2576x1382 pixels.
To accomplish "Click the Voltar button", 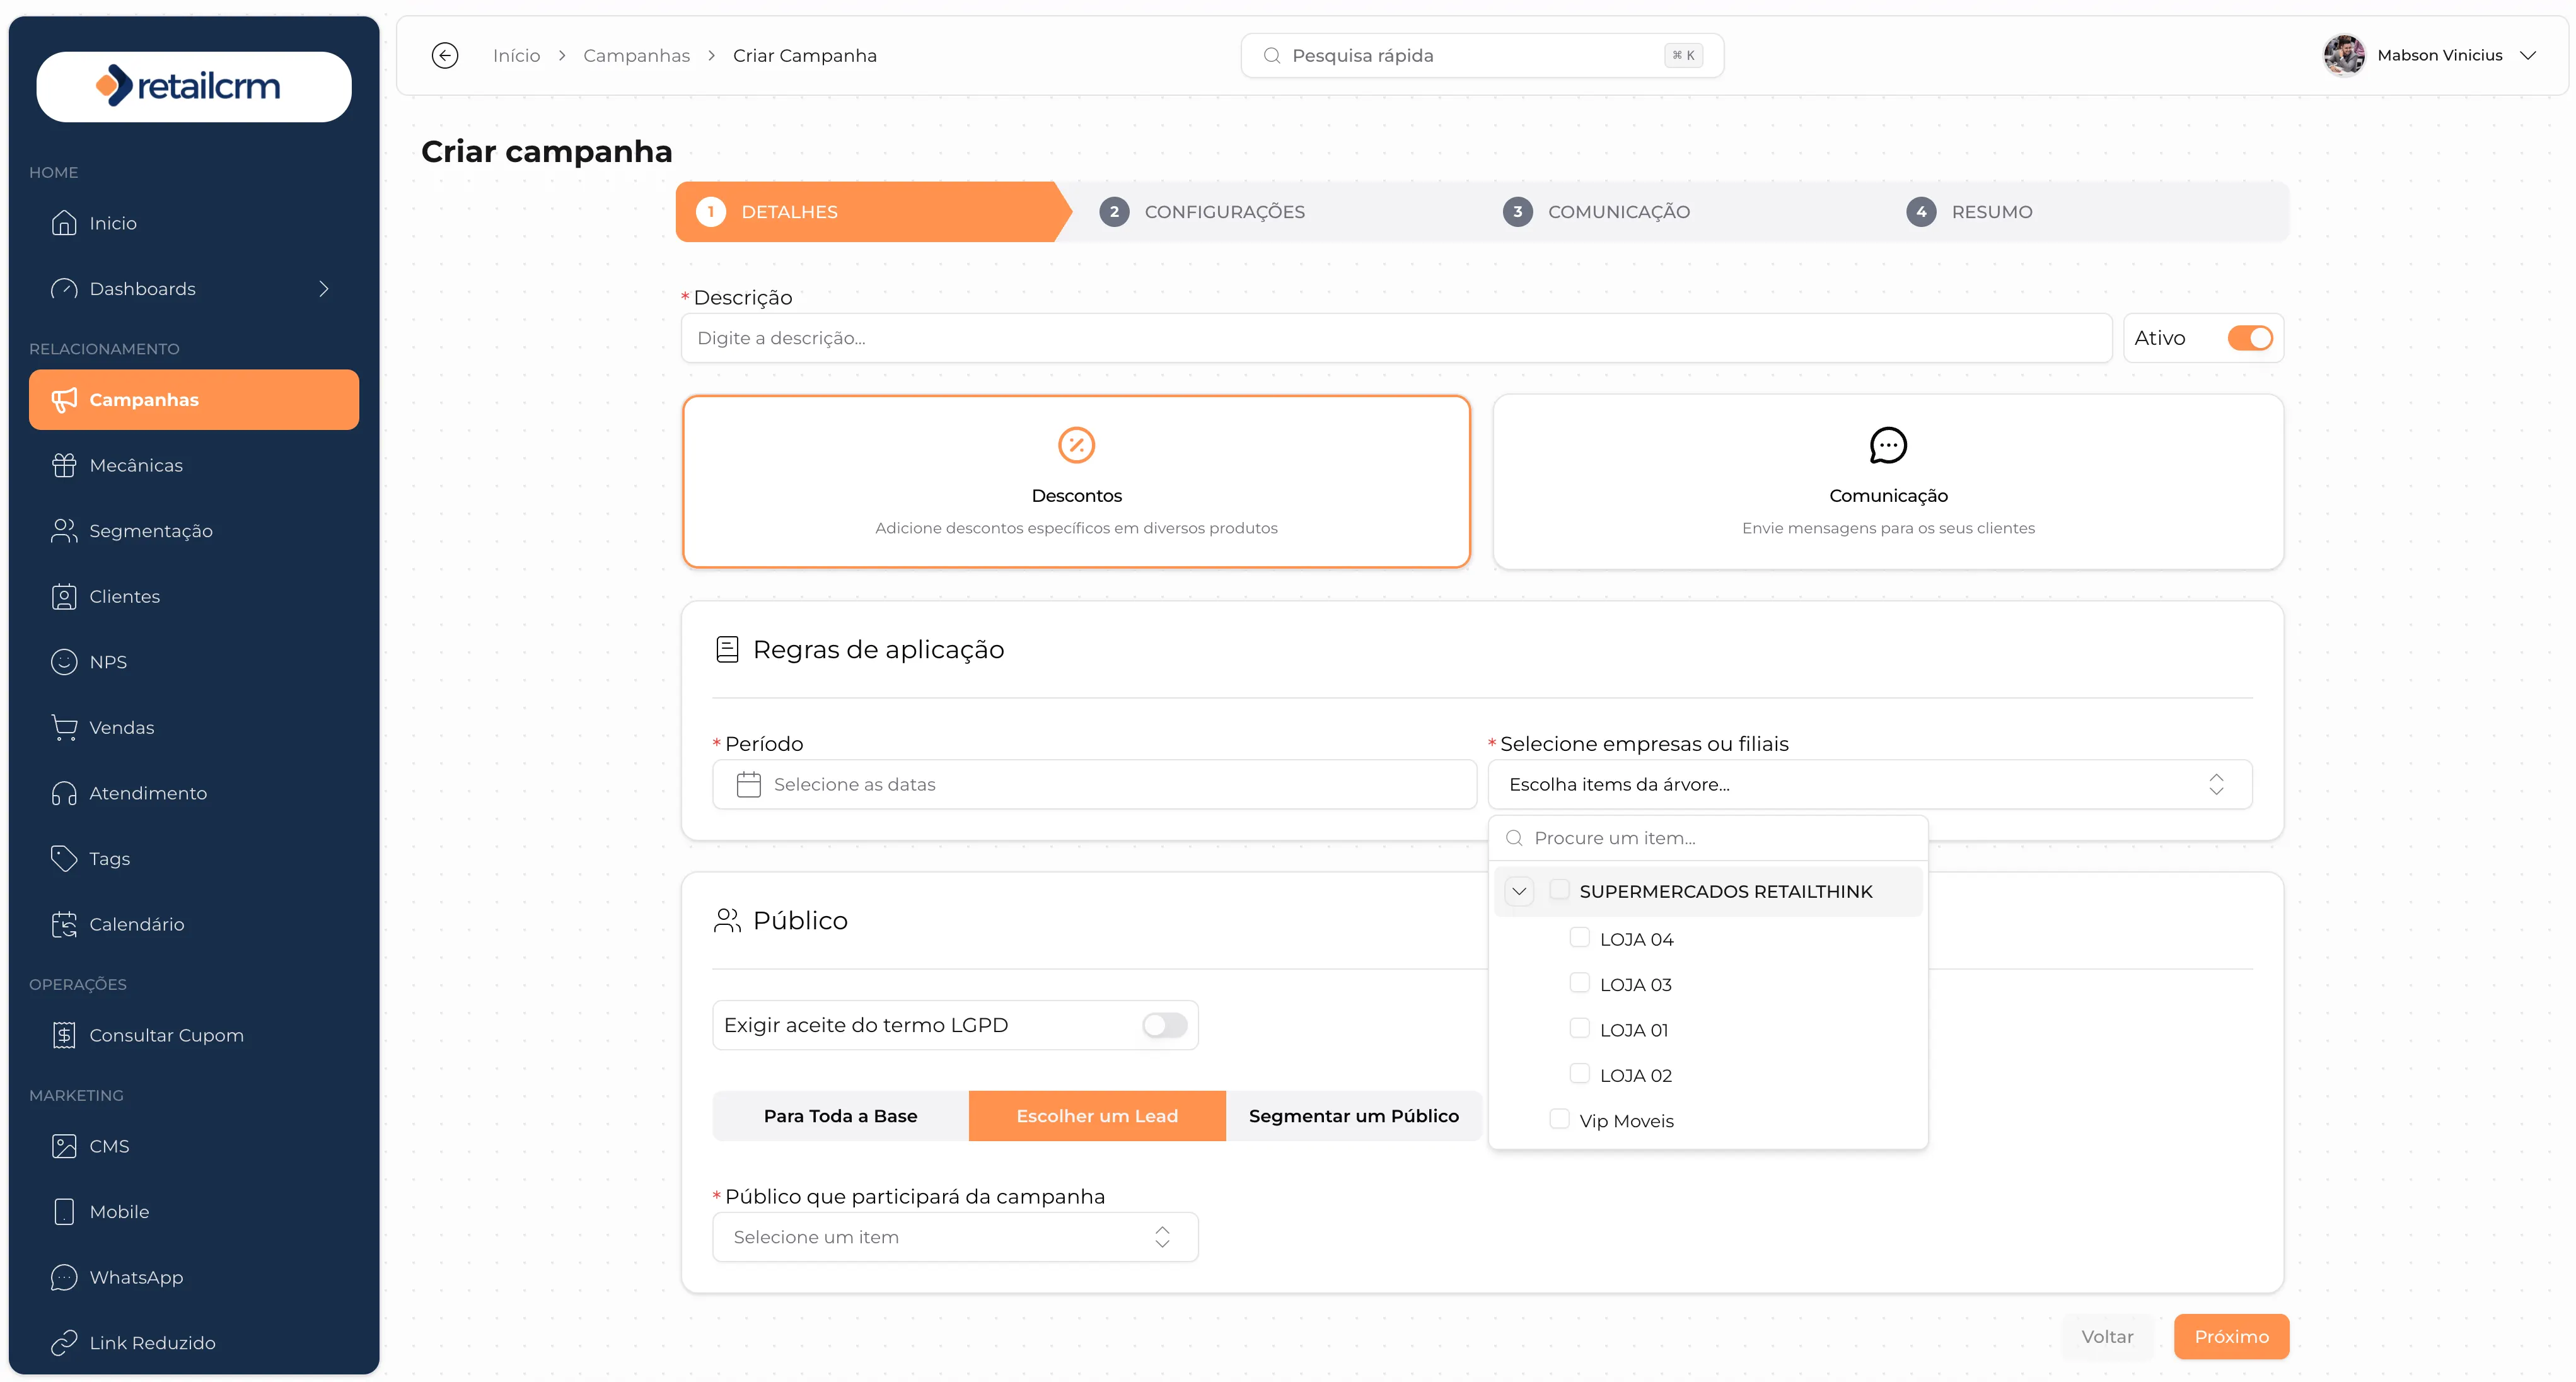I will pyautogui.click(x=2107, y=1337).
